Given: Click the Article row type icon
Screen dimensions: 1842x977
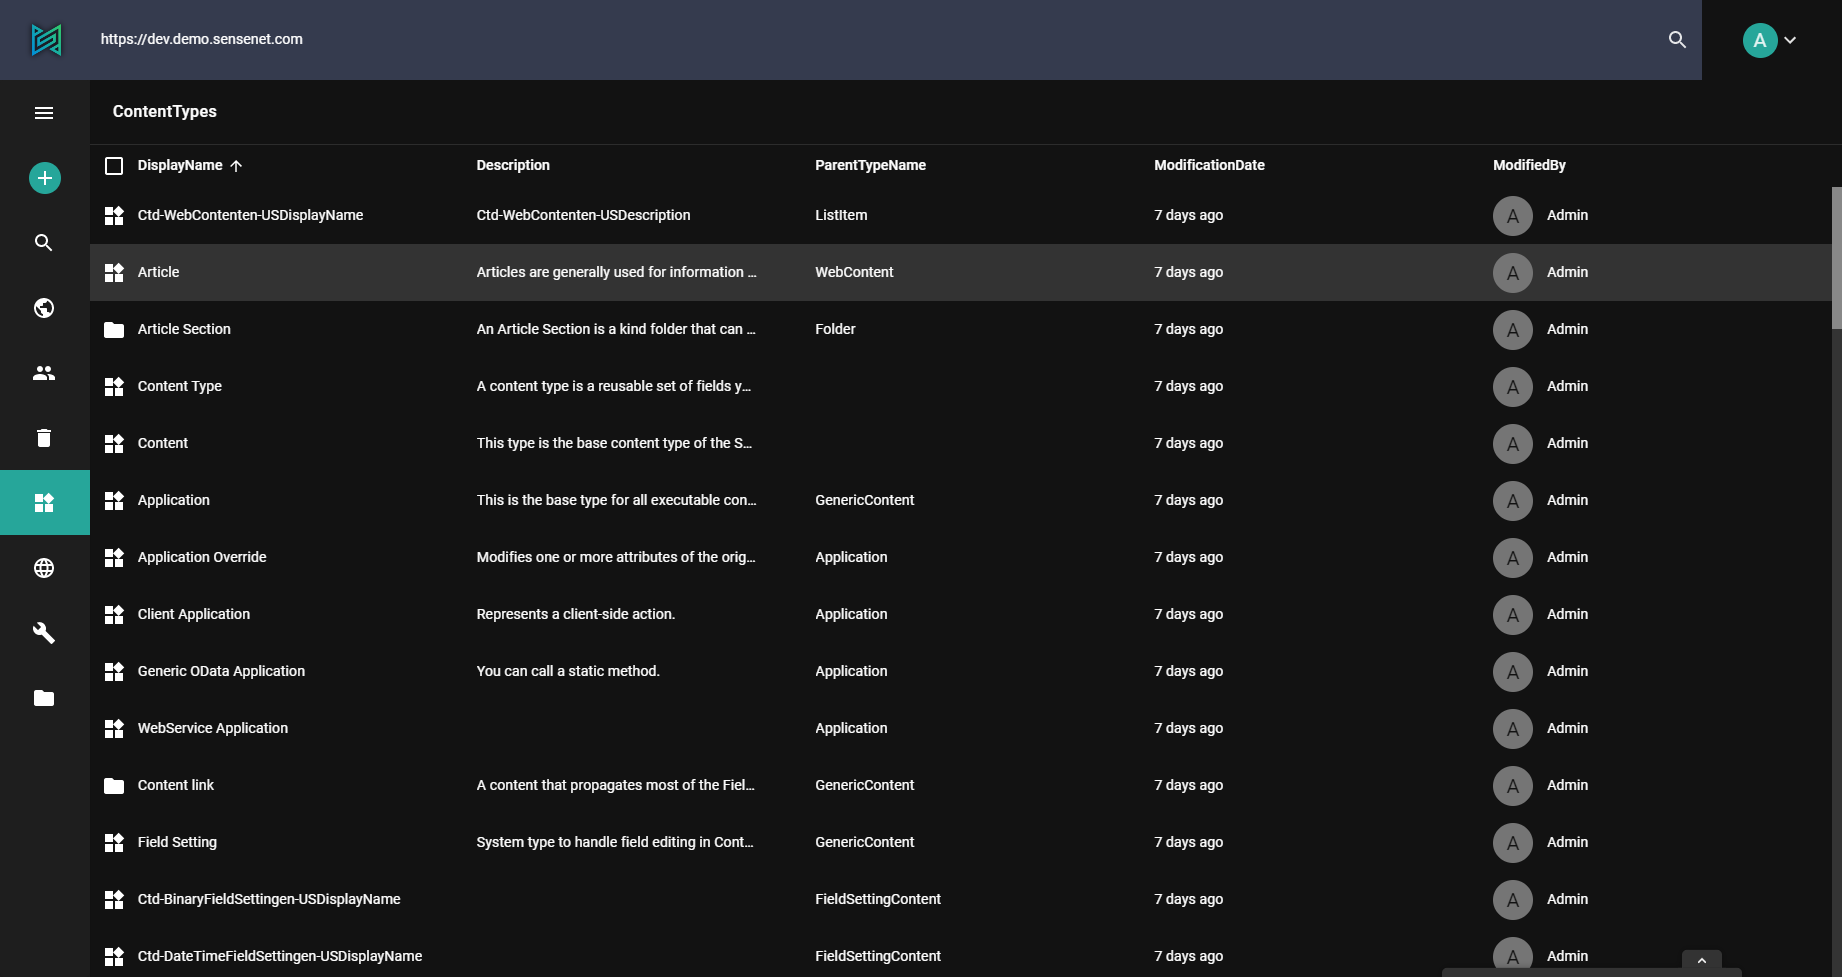Looking at the screenshot, I should tap(114, 272).
